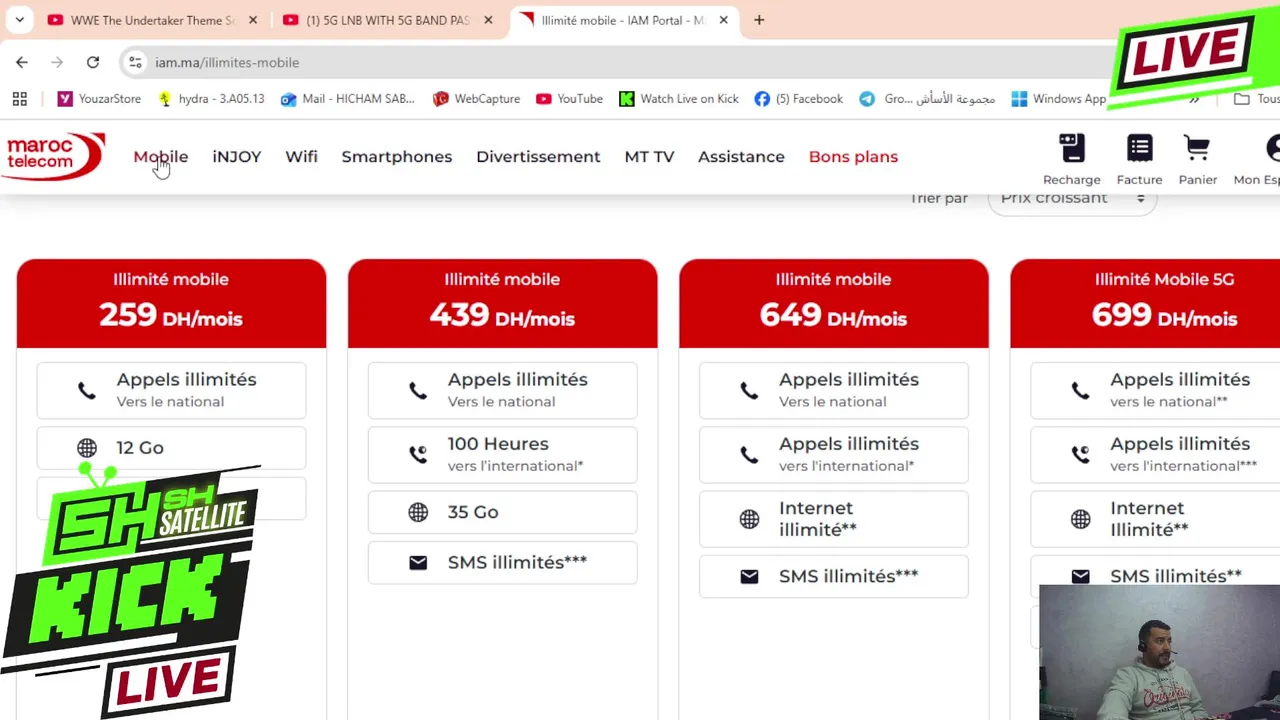Click the international call icon beside 100 Heures
1280x720 pixels.
click(418, 454)
